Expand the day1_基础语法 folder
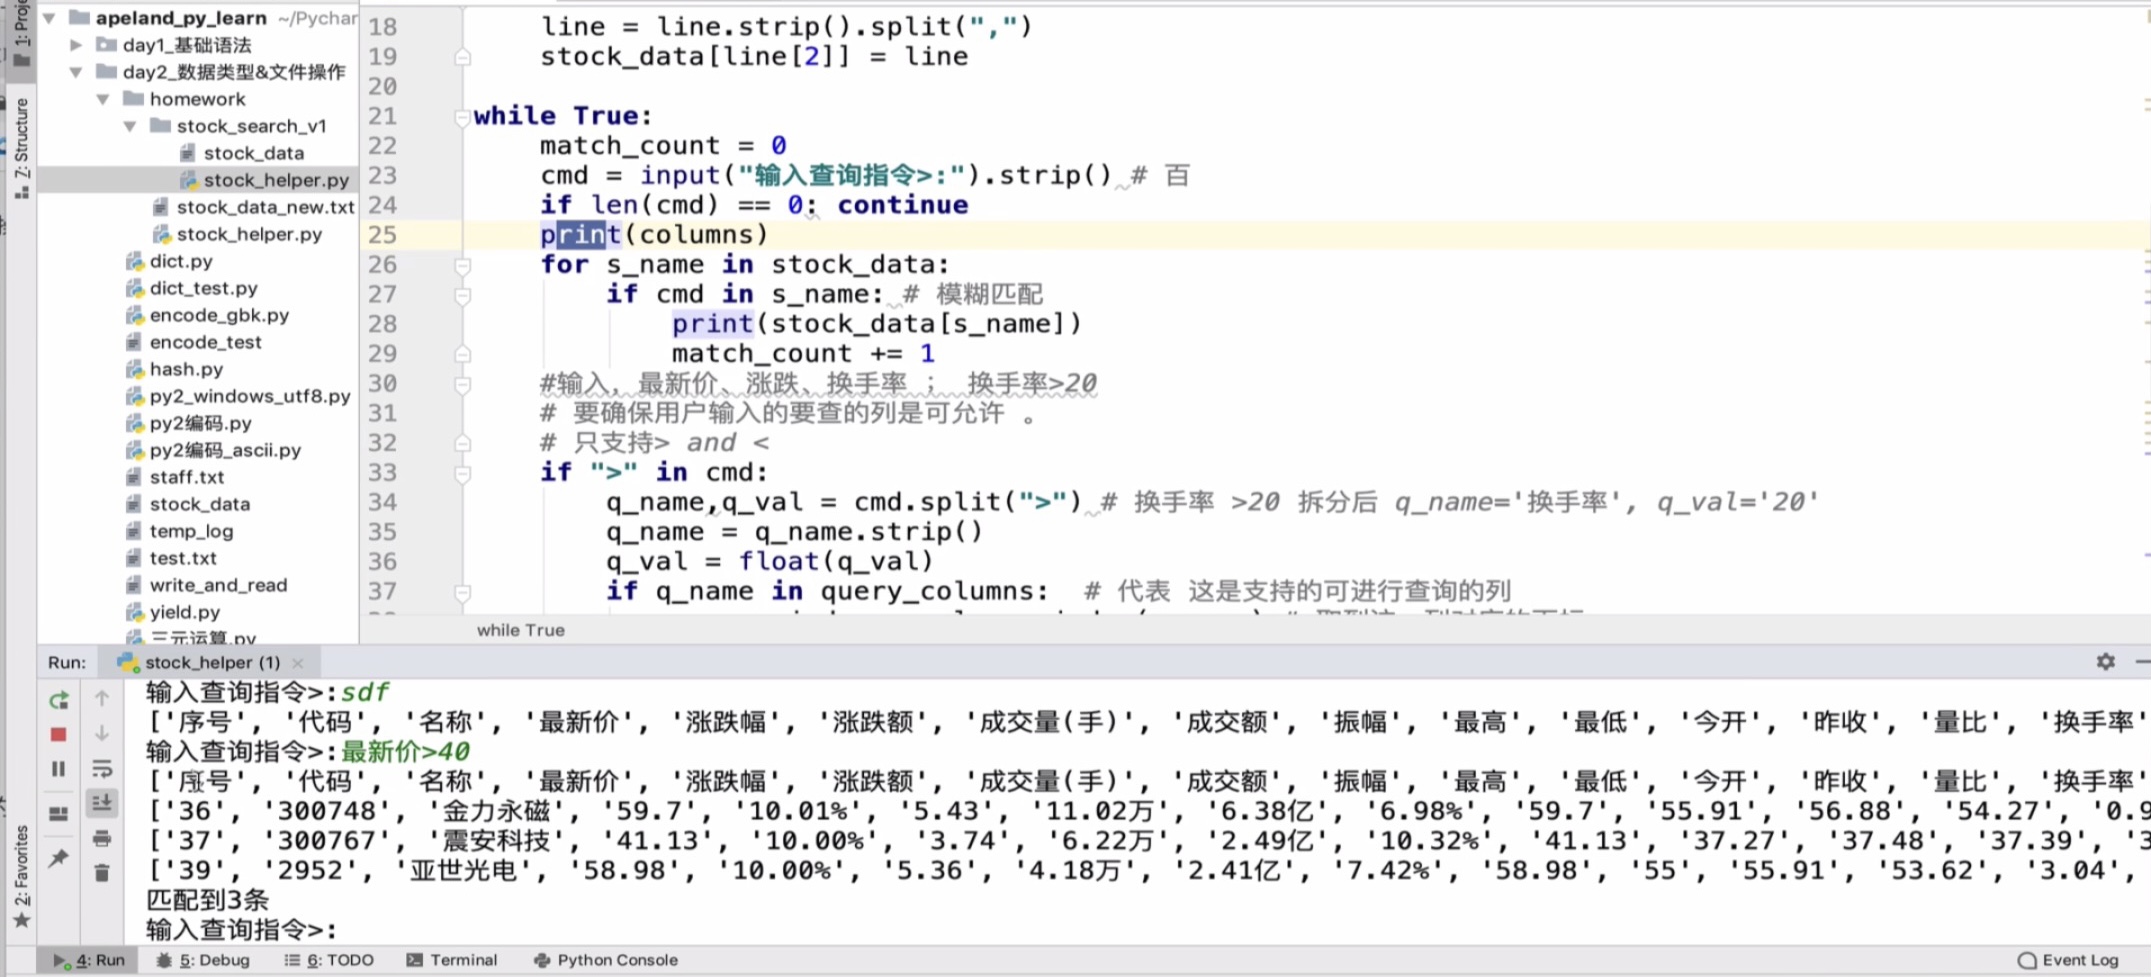Viewport: 2151px width, 977px height. (76, 45)
